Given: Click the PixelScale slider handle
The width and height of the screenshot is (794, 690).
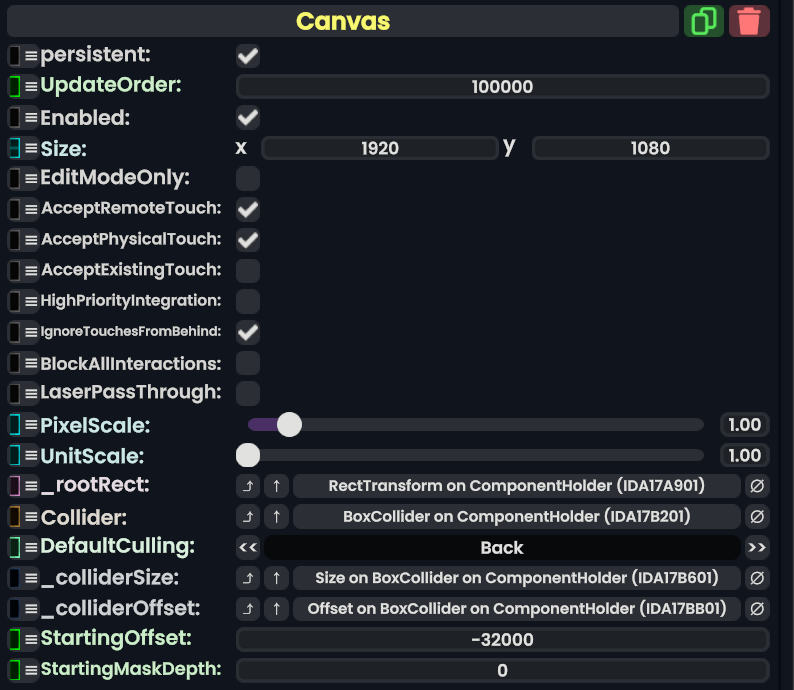Looking at the screenshot, I should pos(289,425).
